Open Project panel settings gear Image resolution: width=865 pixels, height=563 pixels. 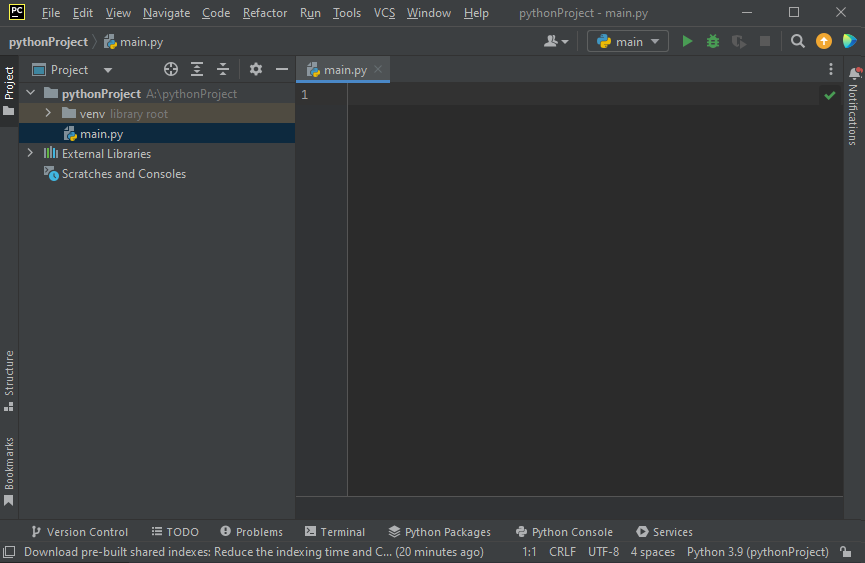tap(256, 70)
